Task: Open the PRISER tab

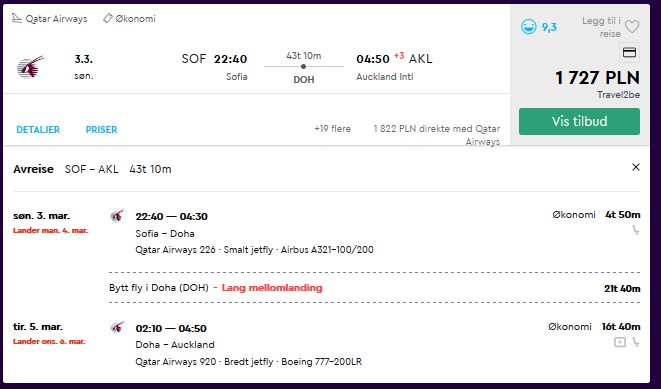Action: (x=101, y=129)
